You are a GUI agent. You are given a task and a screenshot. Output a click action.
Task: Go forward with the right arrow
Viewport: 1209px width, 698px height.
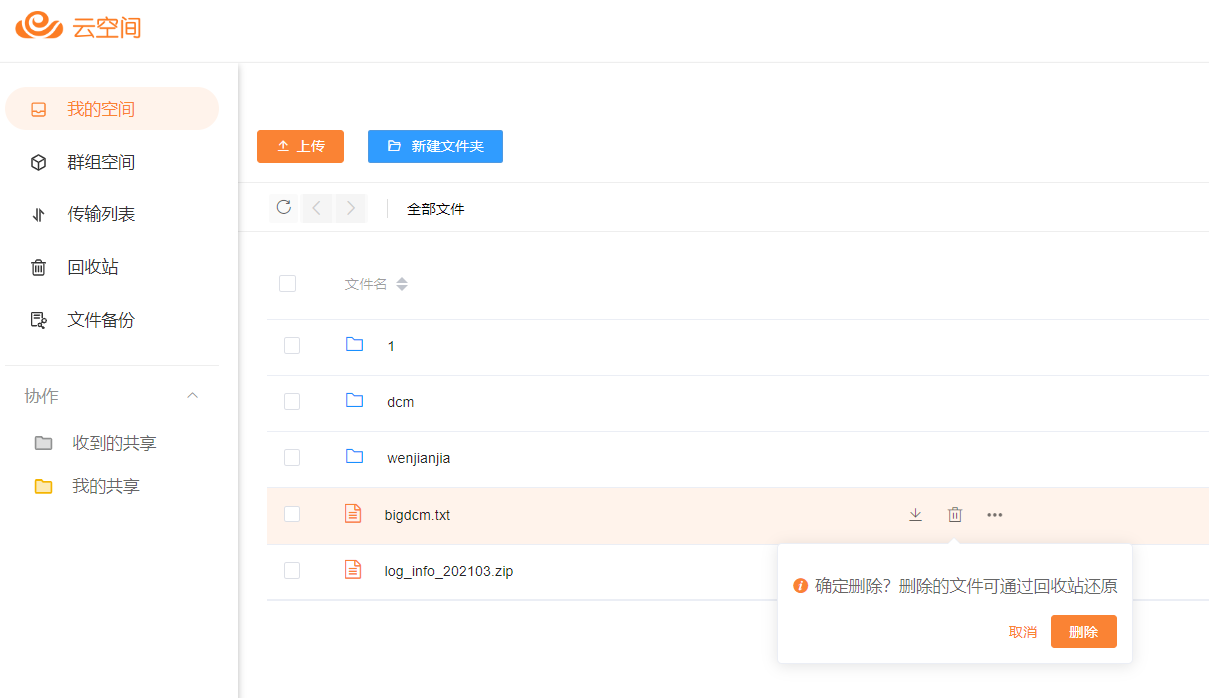pyautogui.click(x=351, y=208)
